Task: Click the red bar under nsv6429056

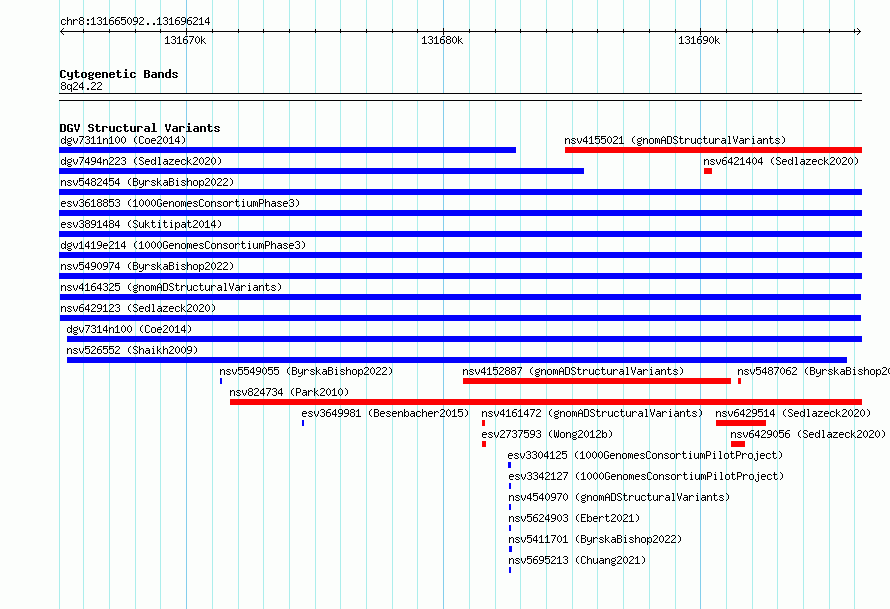Action: point(737,444)
